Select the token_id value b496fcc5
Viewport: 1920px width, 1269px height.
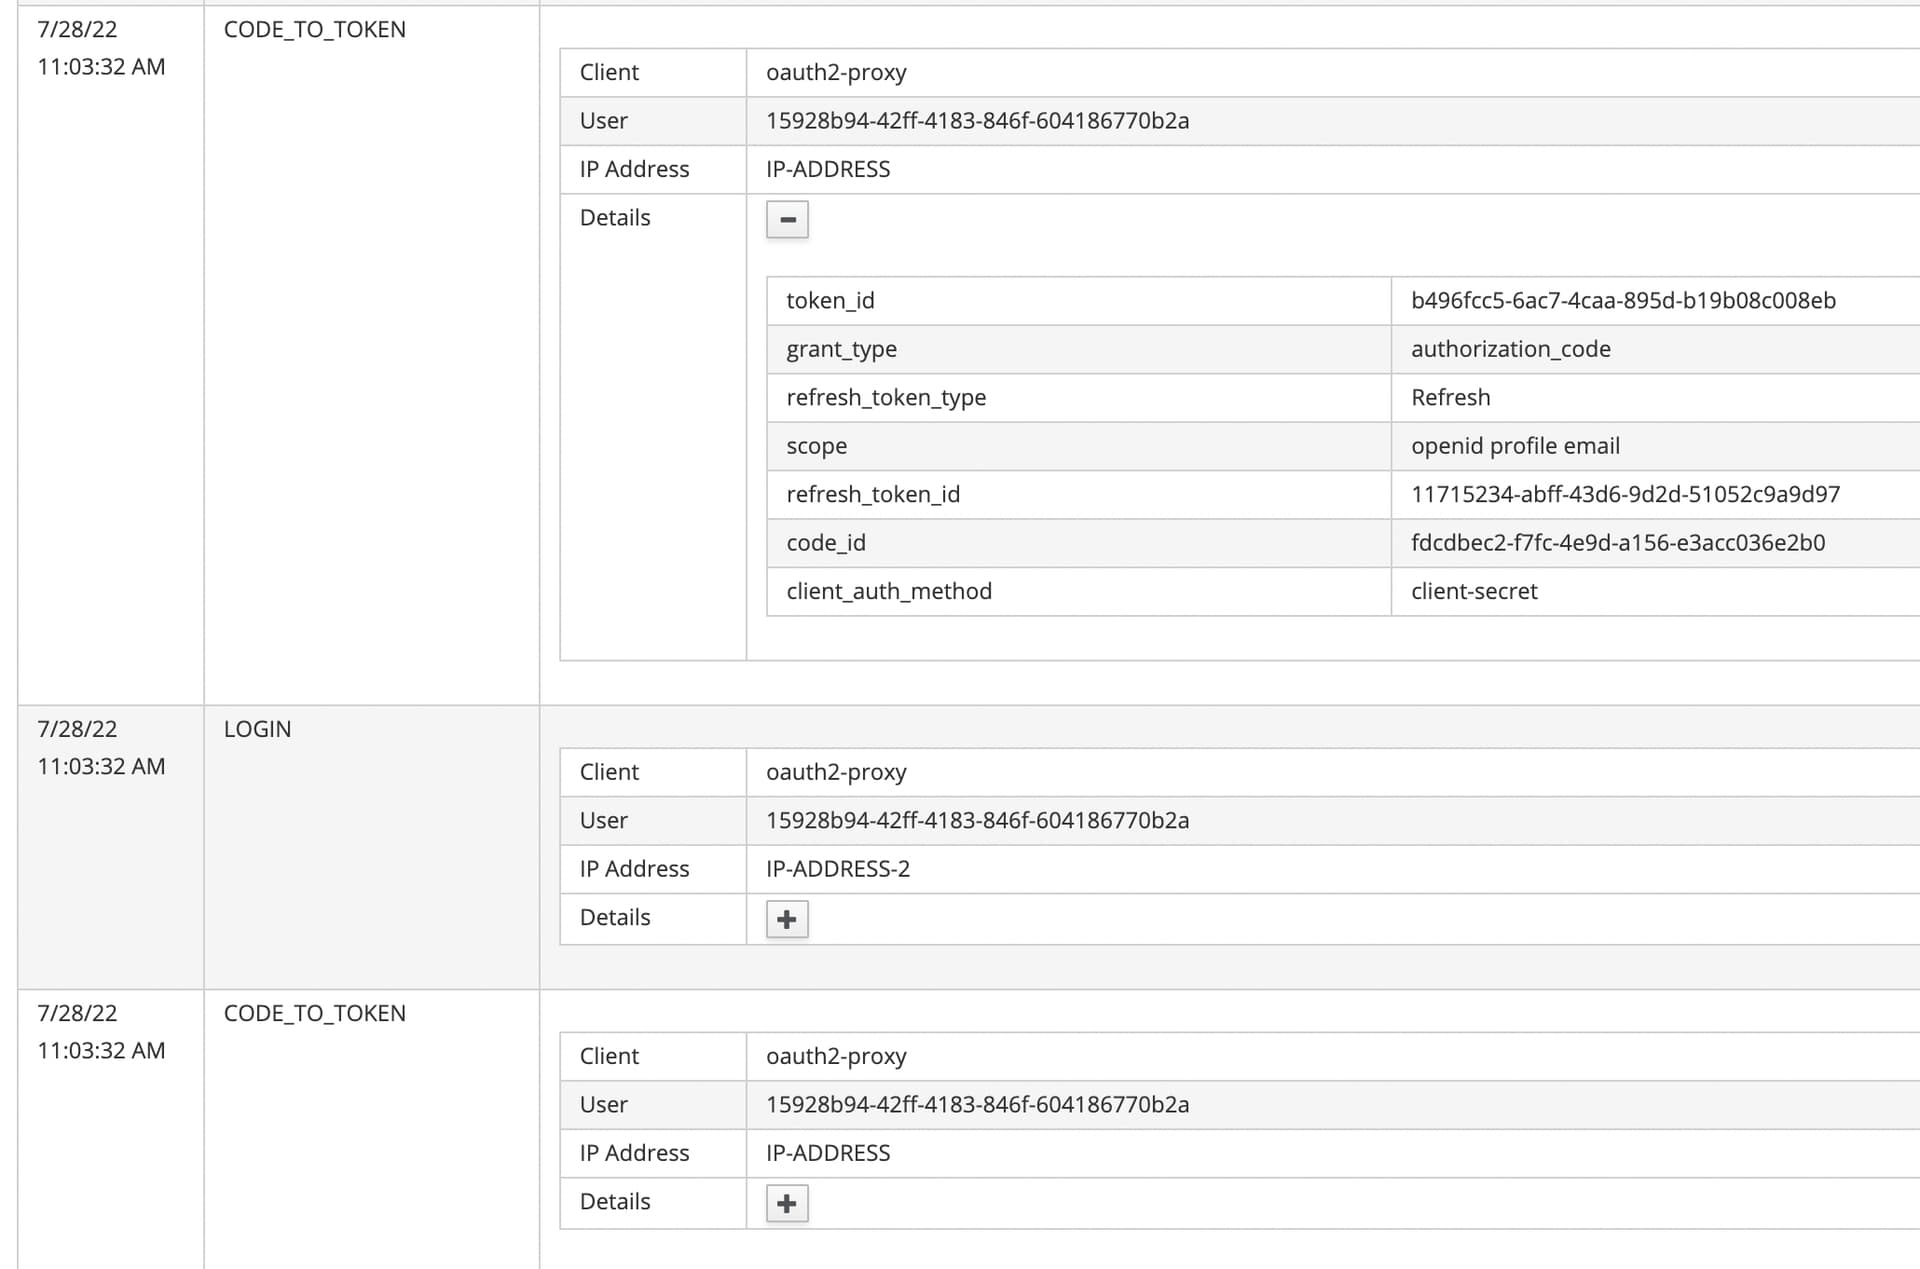click(1624, 300)
